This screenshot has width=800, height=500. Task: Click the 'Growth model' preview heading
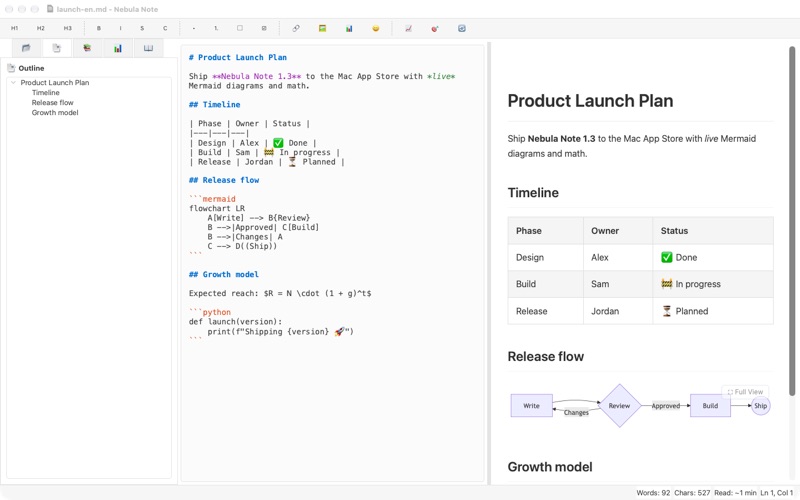click(550, 467)
